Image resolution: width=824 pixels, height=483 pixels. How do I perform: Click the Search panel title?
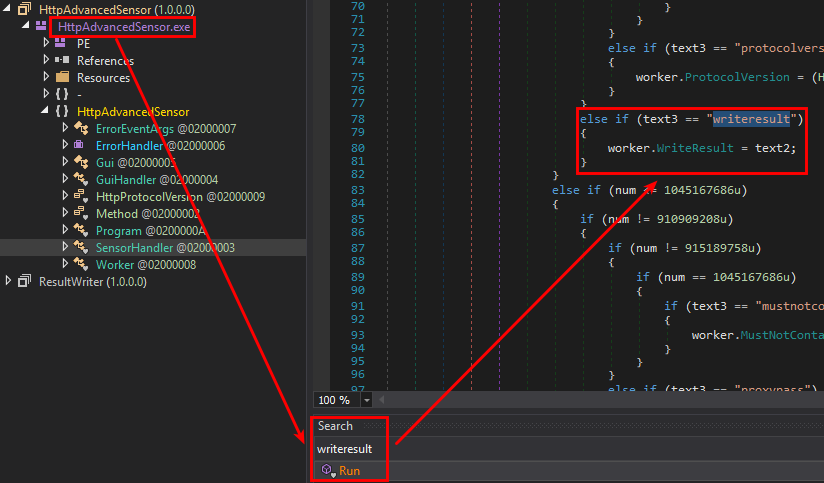335,426
